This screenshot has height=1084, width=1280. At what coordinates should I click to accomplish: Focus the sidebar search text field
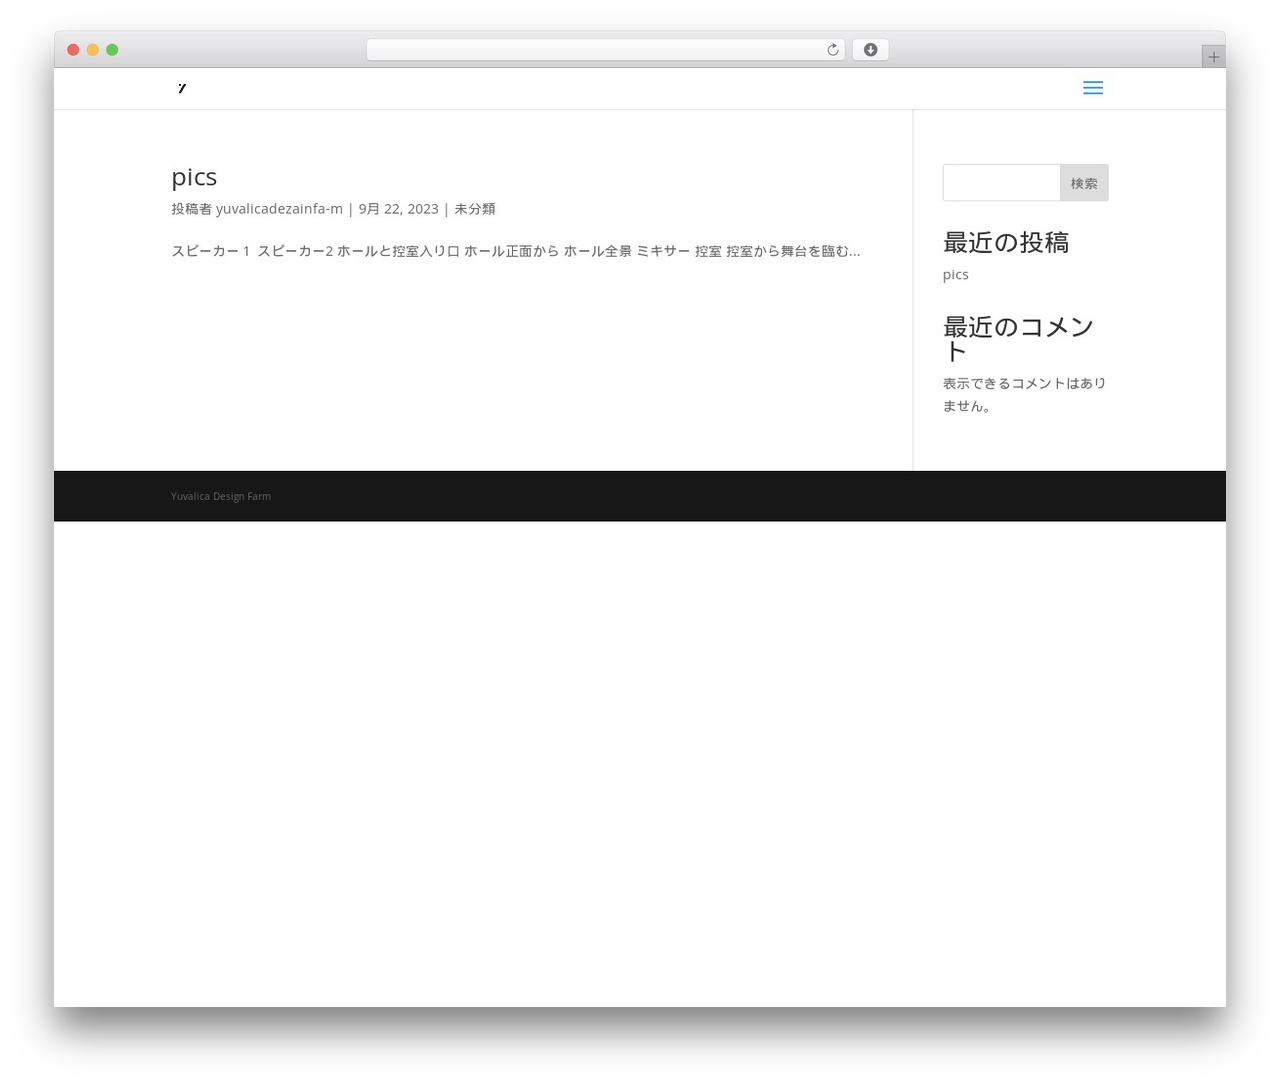pos(1001,183)
